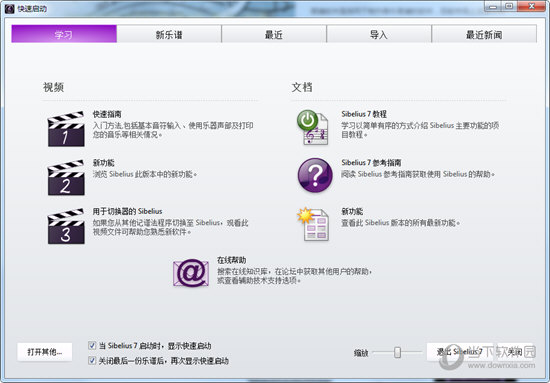The height and width of the screenshot is (383, 550).
Task: Click the 视频 section heading
Action: coord(53,87)
